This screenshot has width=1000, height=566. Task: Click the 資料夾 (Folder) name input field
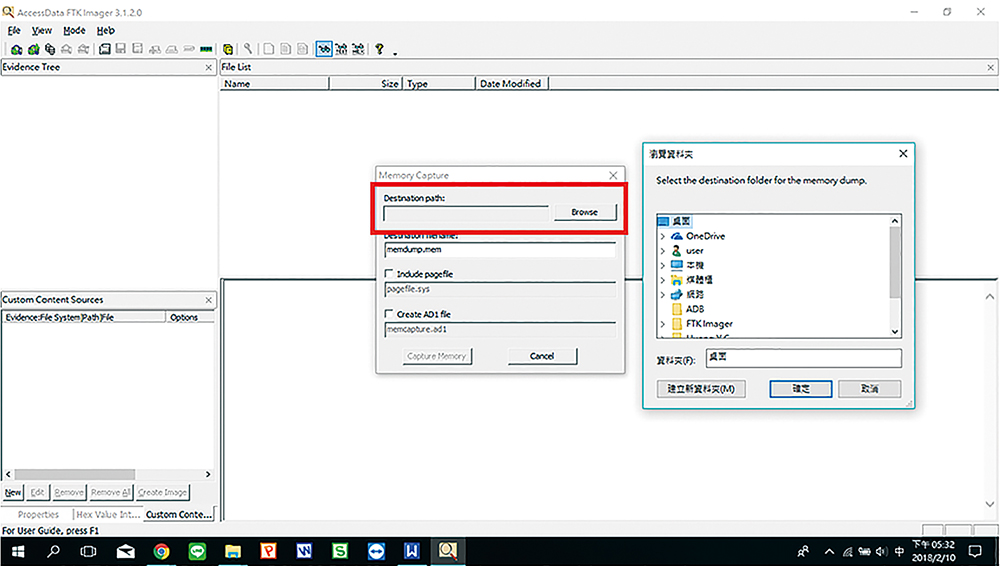pos(804,358)
